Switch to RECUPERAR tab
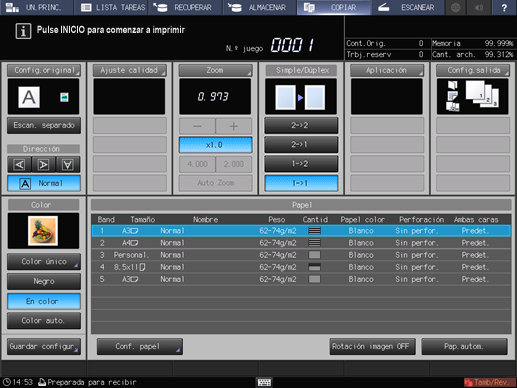The width and height of the screenshot is (517, 388). (185, 7)
